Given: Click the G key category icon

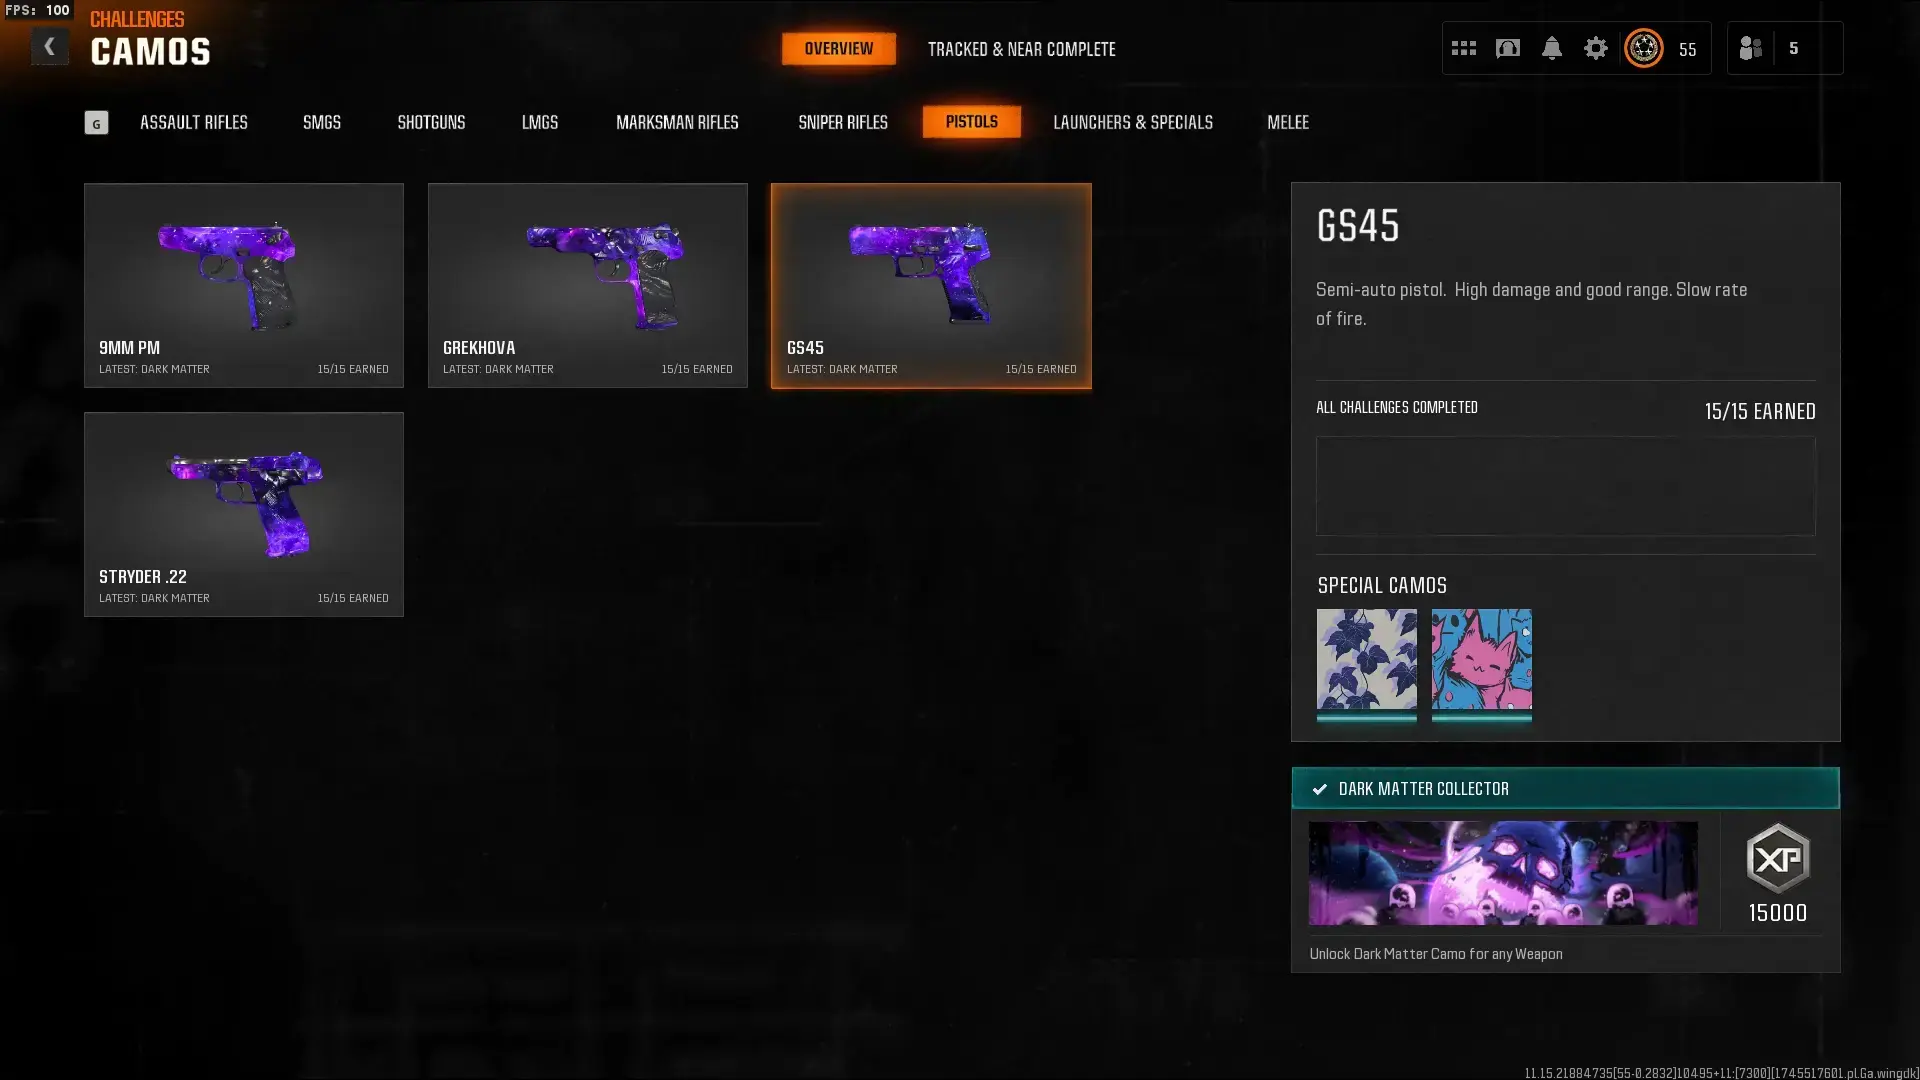Looking at the screenshot, I should pos(96,123).
